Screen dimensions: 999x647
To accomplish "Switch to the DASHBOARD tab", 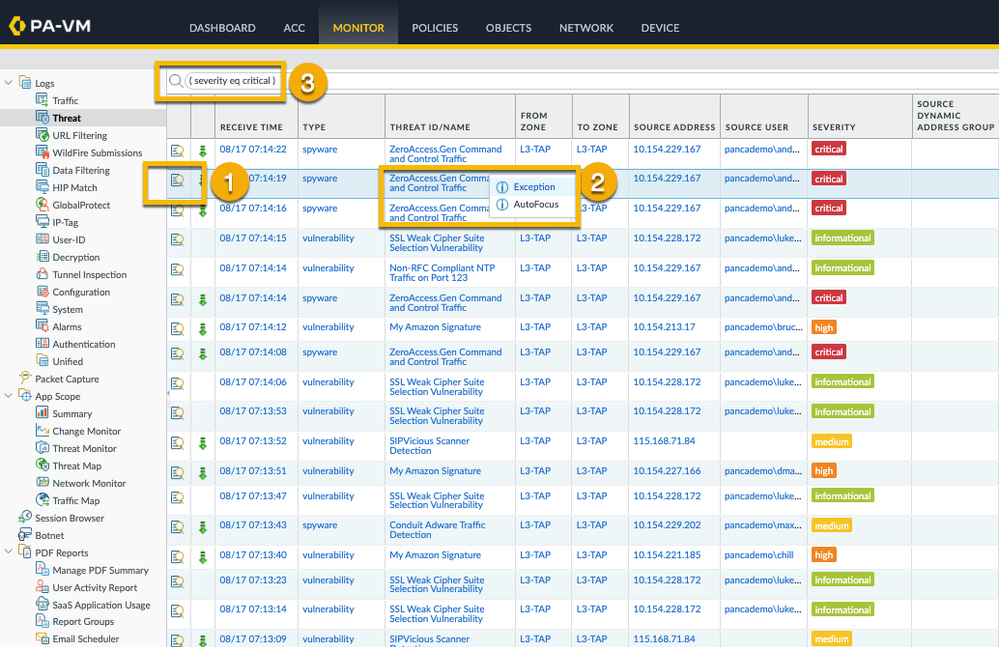I will click(x=222, y=28).
